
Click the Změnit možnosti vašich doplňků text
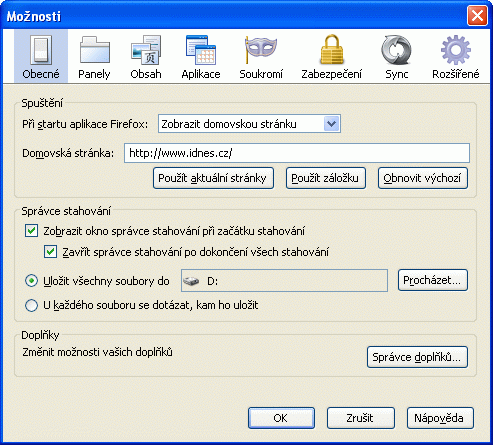(x=97, y=352)
